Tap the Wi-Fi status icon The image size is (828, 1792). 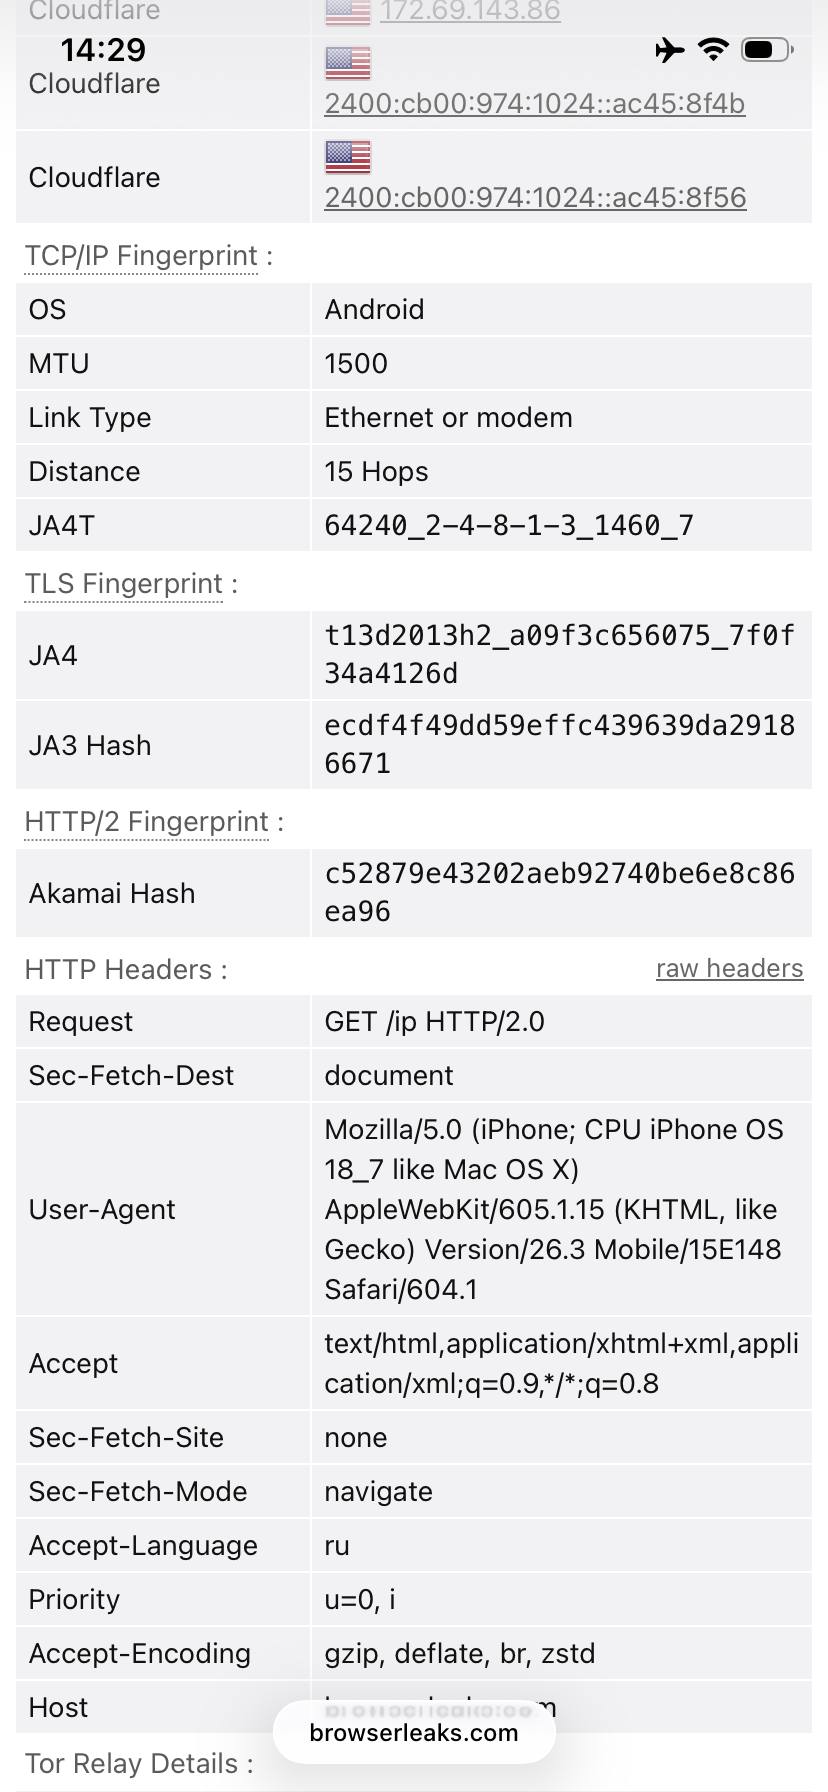click(713, 49)
